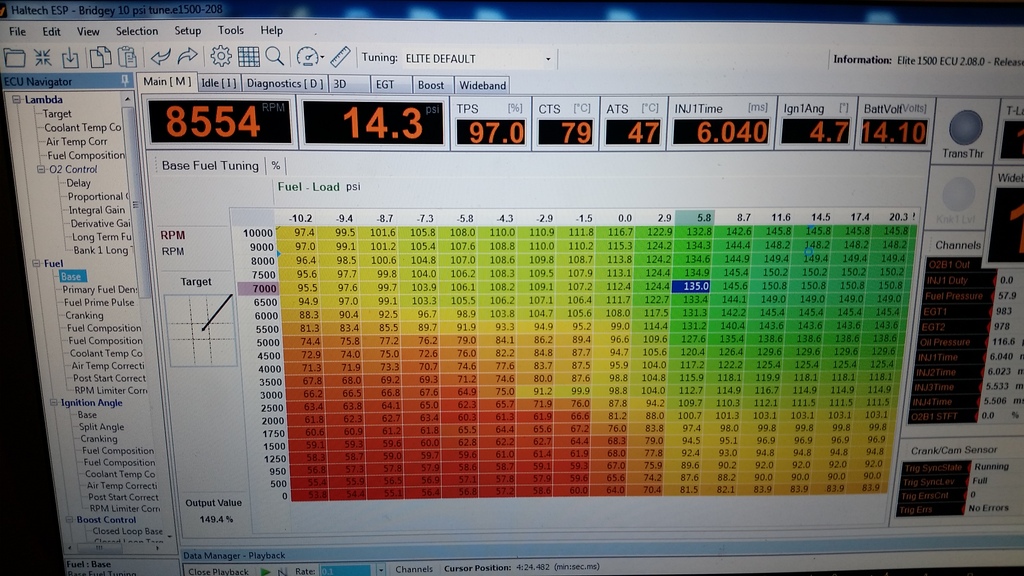Switch to the Diagnostics [ D ] tab
This screenshot has width=1024, height=576.
point(285,84)
